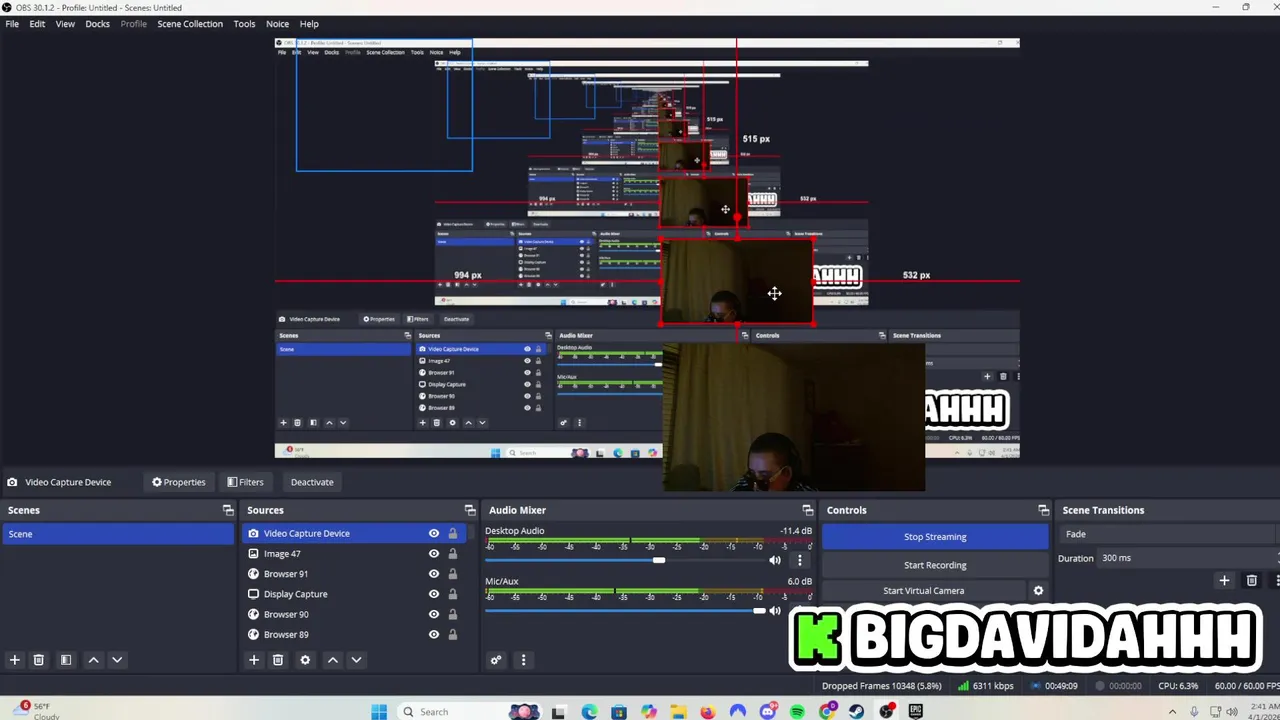Open advanced audio properties gears icon

click(495, 660)
